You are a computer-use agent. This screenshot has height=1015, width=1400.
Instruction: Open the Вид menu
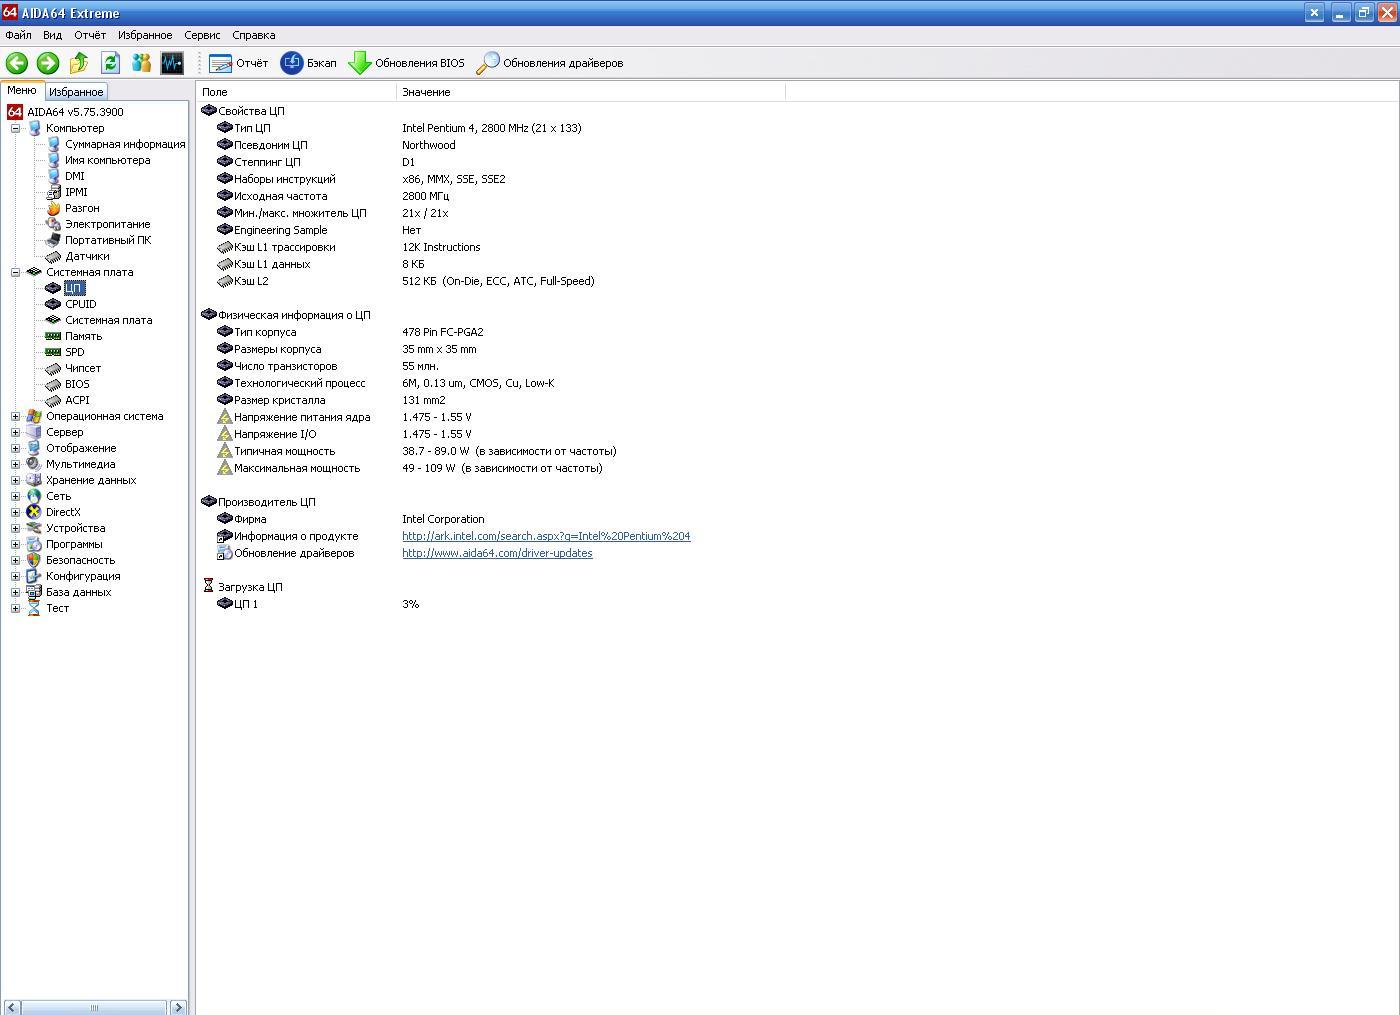(x=52, y=35)
